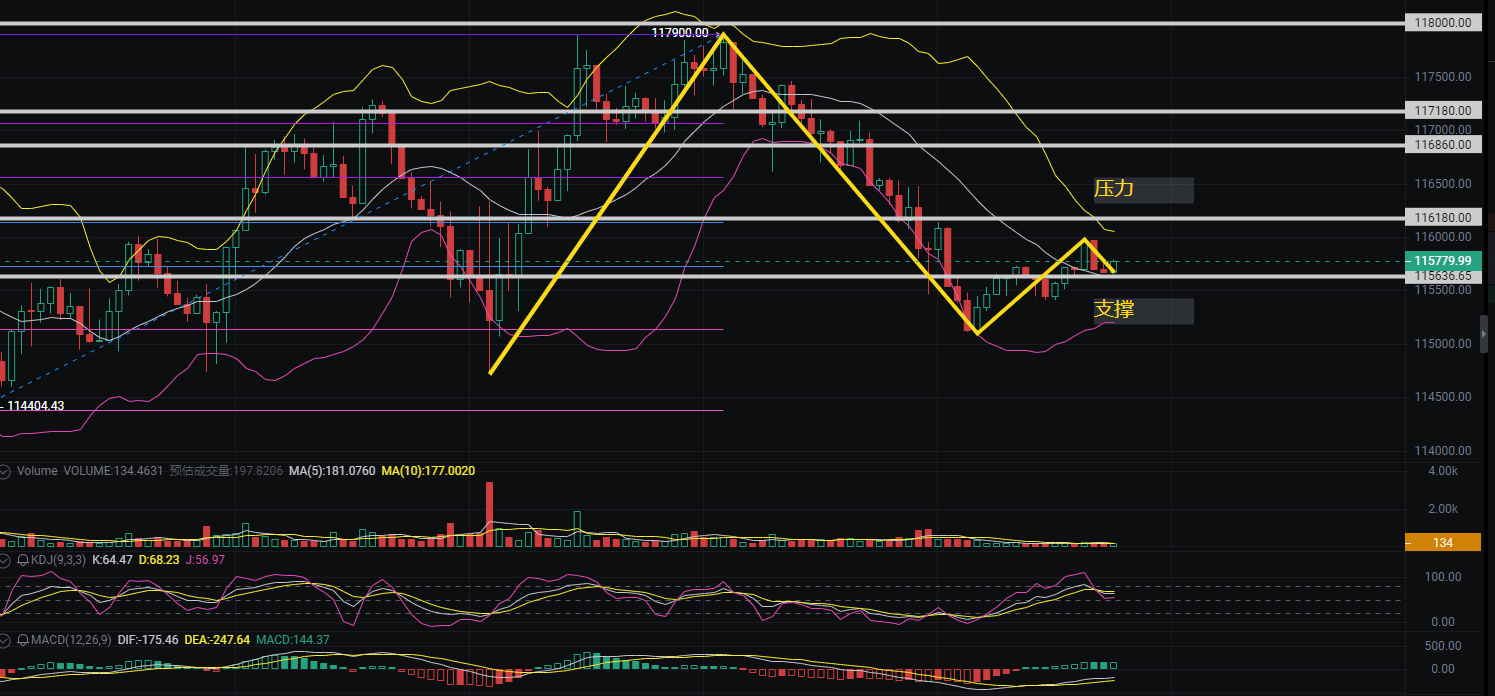Collapse the Volume indicator panel chevron
1495x696 pixels.
pyautogui.click(x=5, y=471)
